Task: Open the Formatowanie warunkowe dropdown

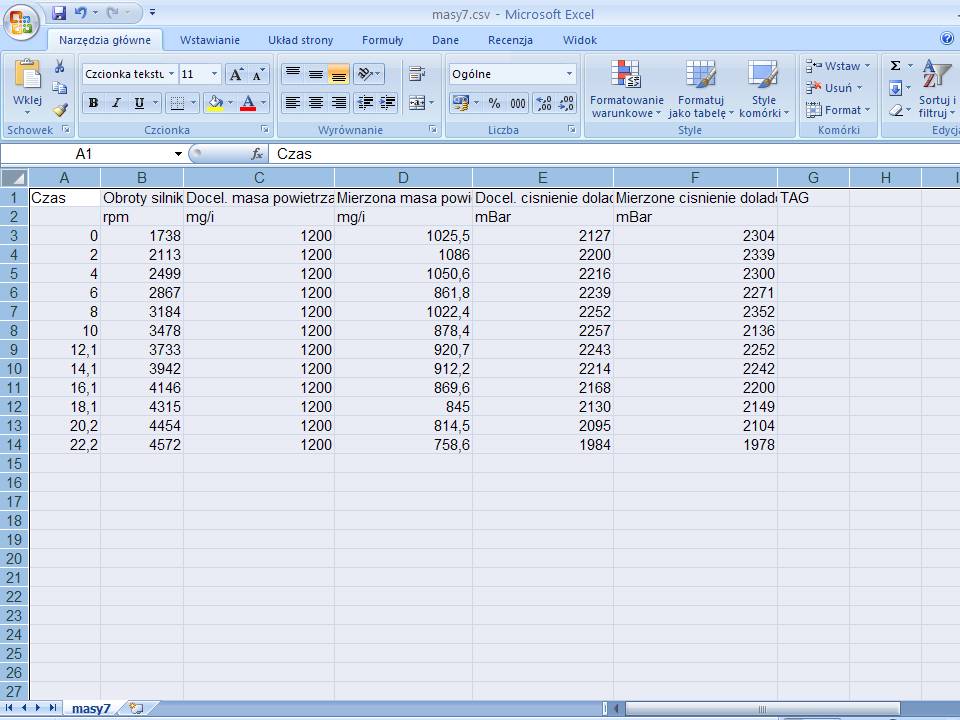Action: 626,89
